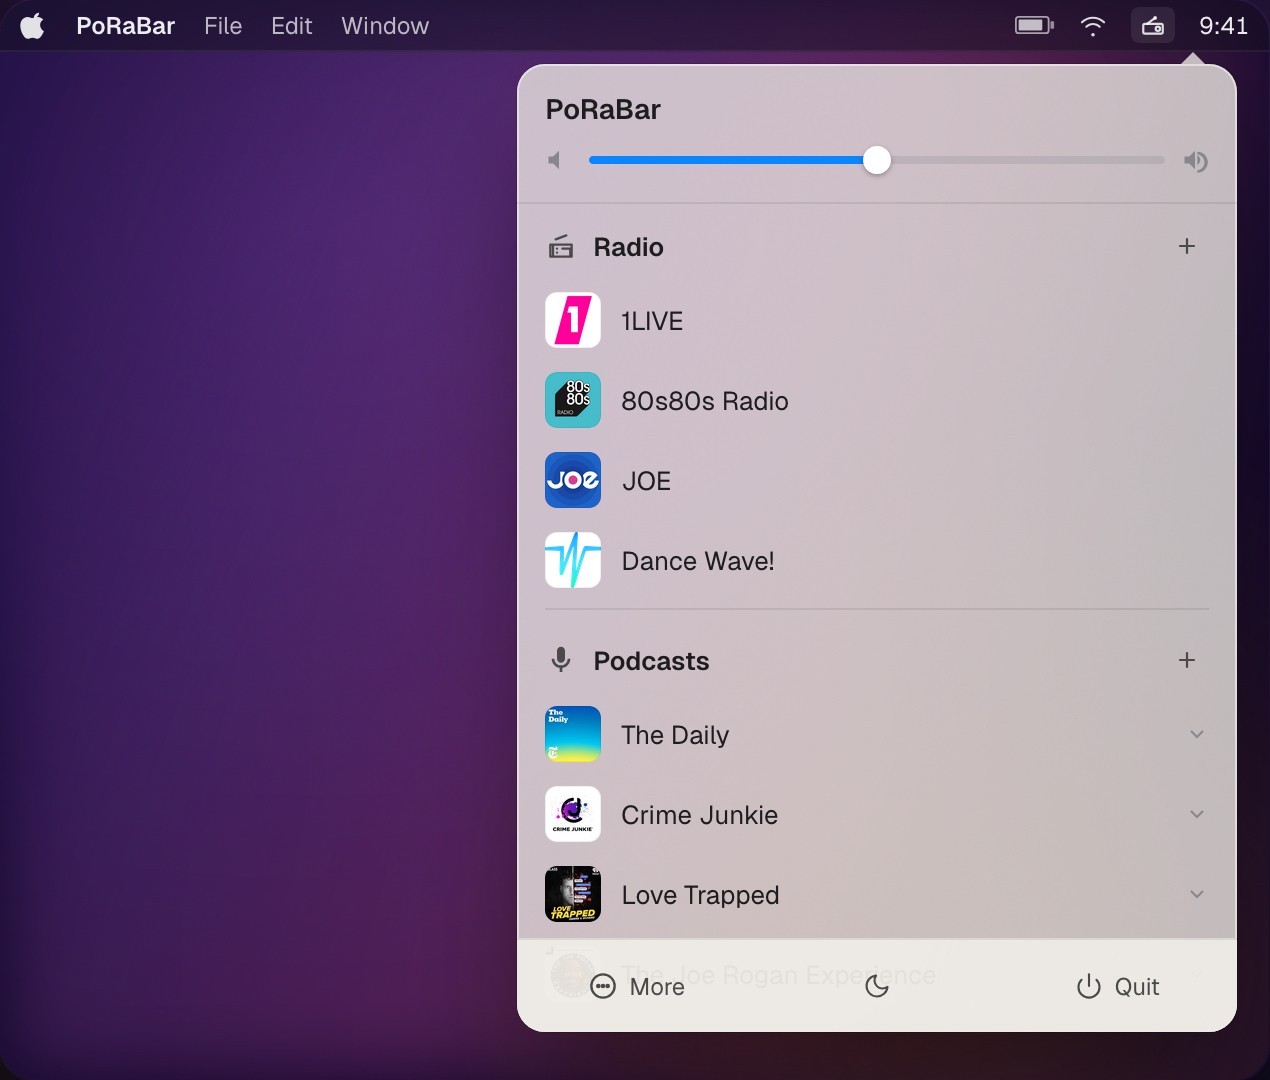The width and height of the screenshot is (1270, 1080).
Task: Click the Dance Wave! logo
Action: (x=573, y=560)
